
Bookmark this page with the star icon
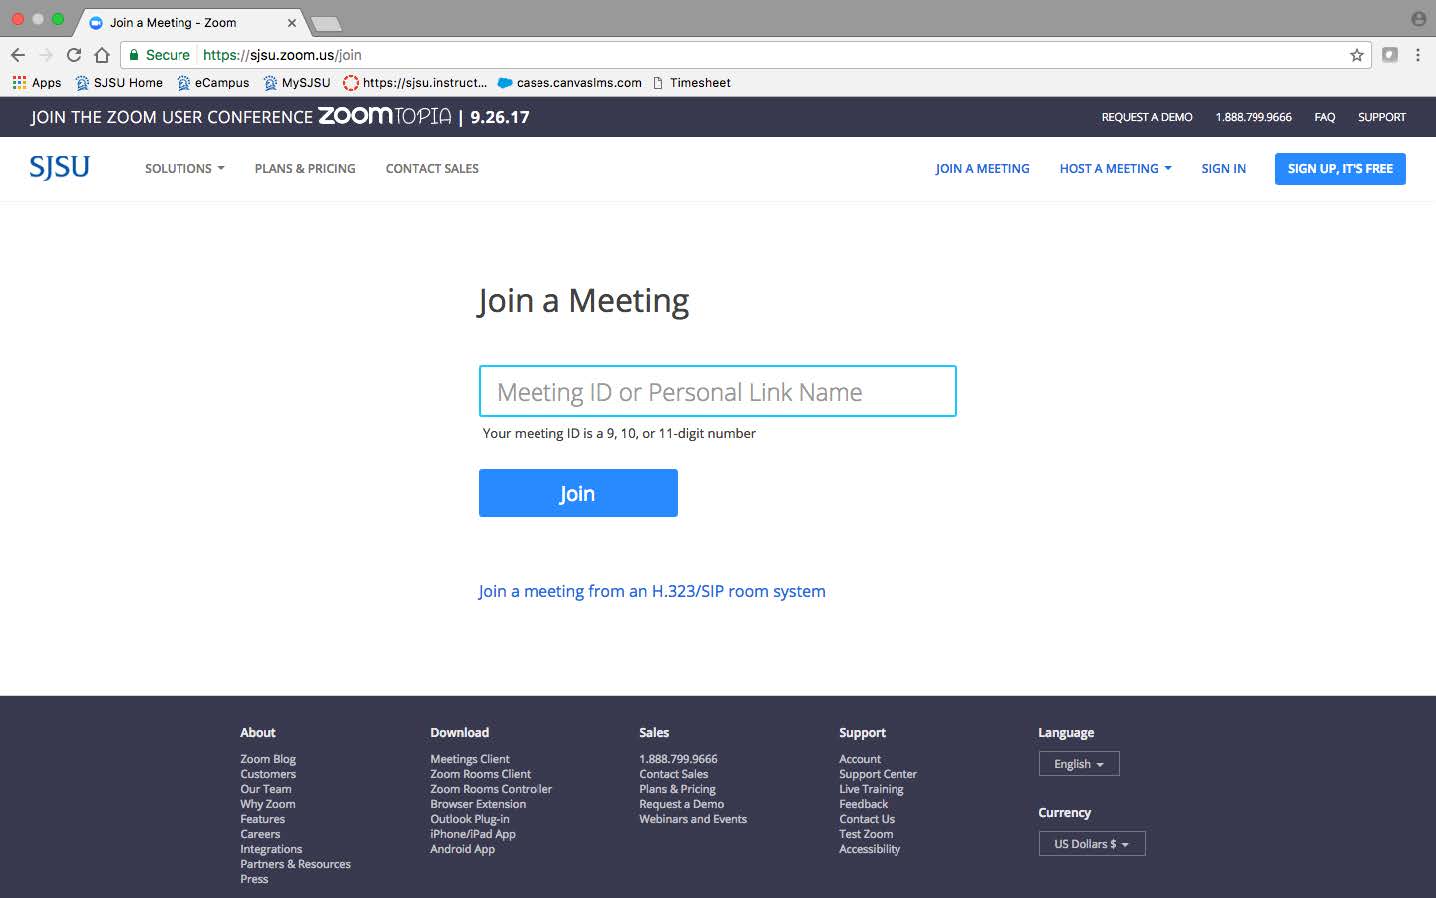1355,55
